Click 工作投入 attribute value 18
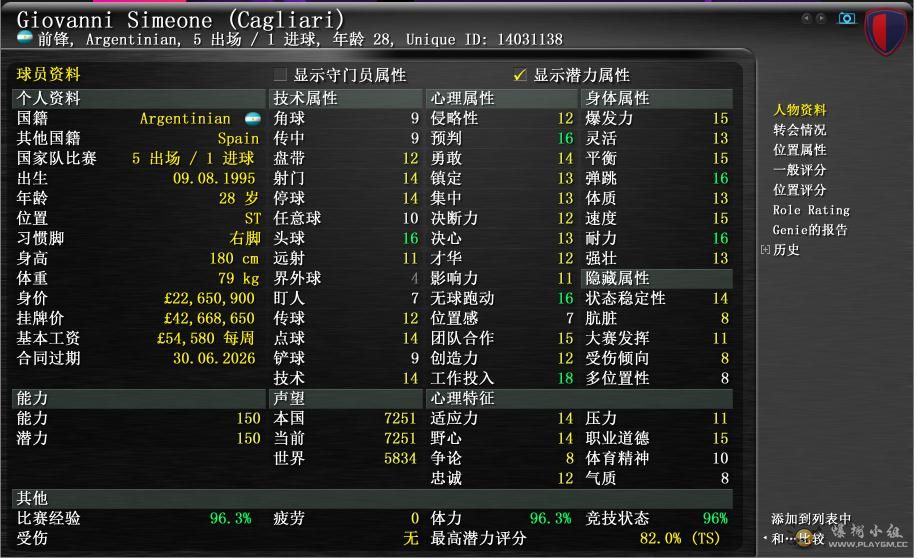 566,378
